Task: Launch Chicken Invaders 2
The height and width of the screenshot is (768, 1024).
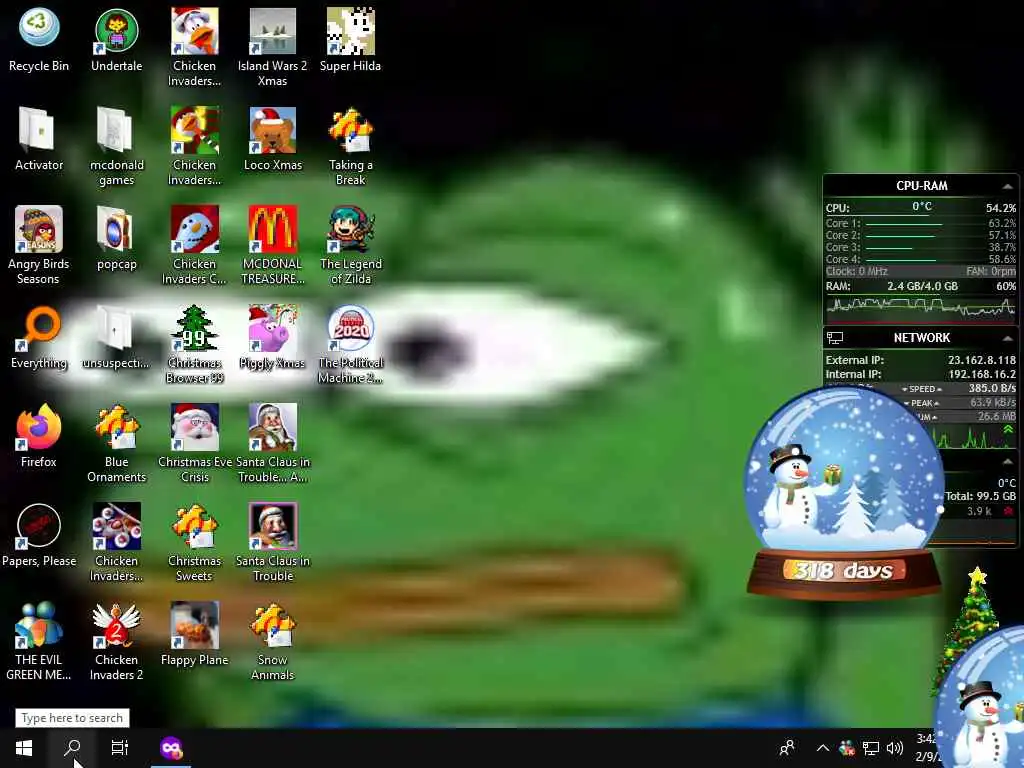Action: coord(116,641)
